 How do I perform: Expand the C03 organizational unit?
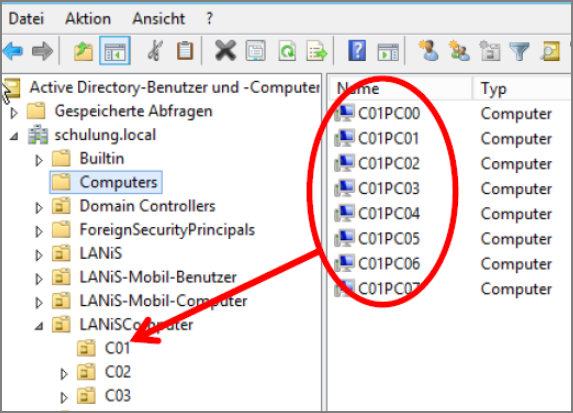pyautogui.click(x=64, y=397)
